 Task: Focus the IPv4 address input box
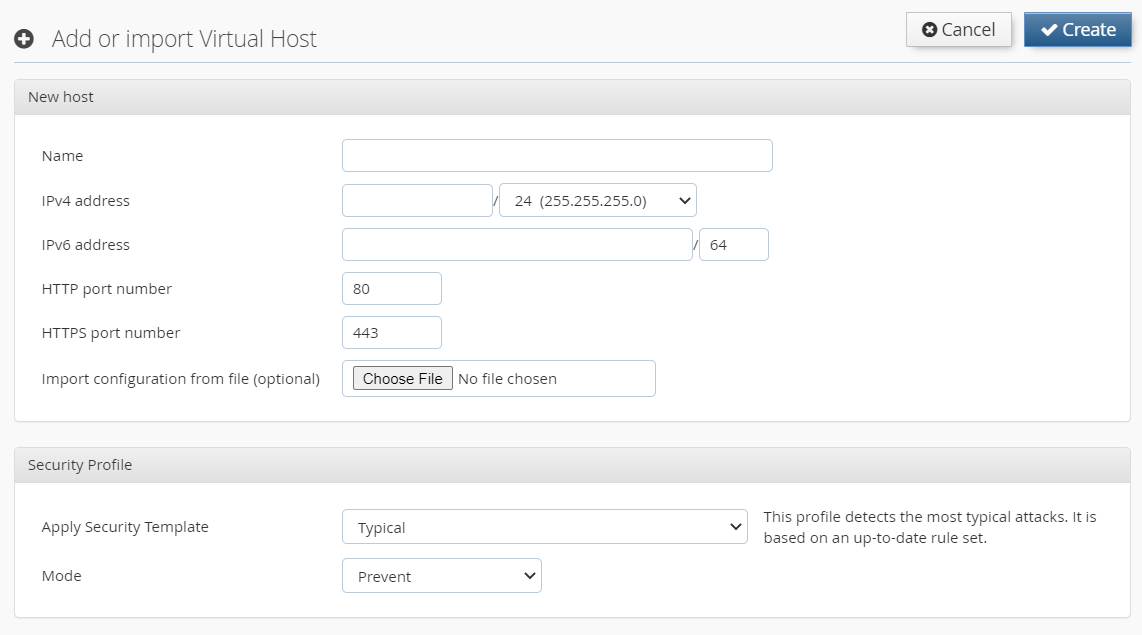(x=416, y=200)
